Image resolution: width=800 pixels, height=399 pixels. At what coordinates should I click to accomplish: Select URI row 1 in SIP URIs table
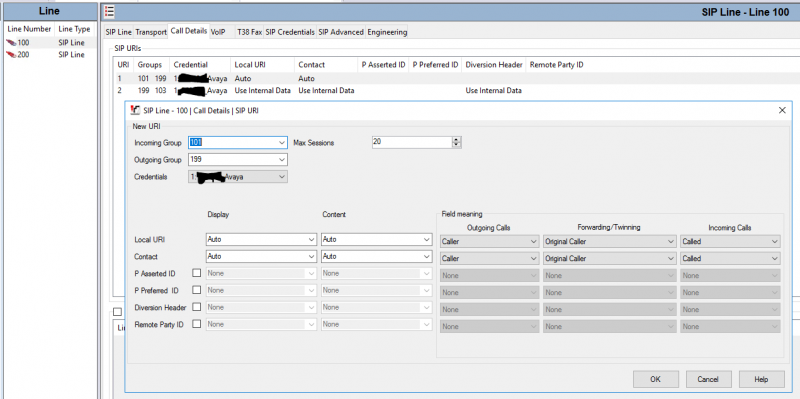(x=456, y=79)
